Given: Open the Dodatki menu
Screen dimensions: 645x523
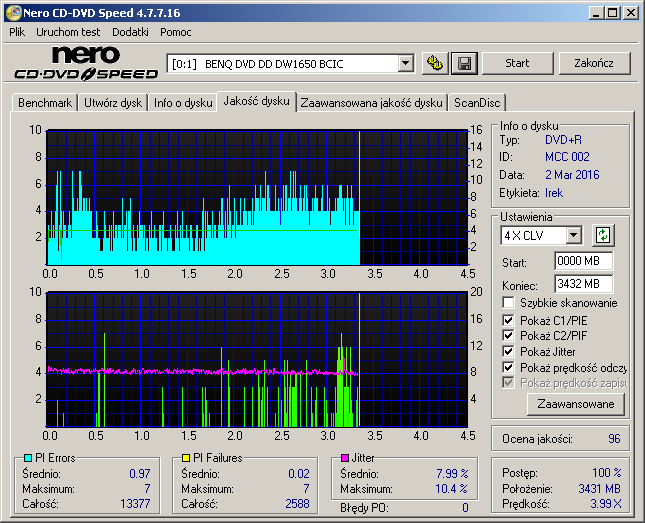Looking at the screenshot, I should click(x=130, y=32).
